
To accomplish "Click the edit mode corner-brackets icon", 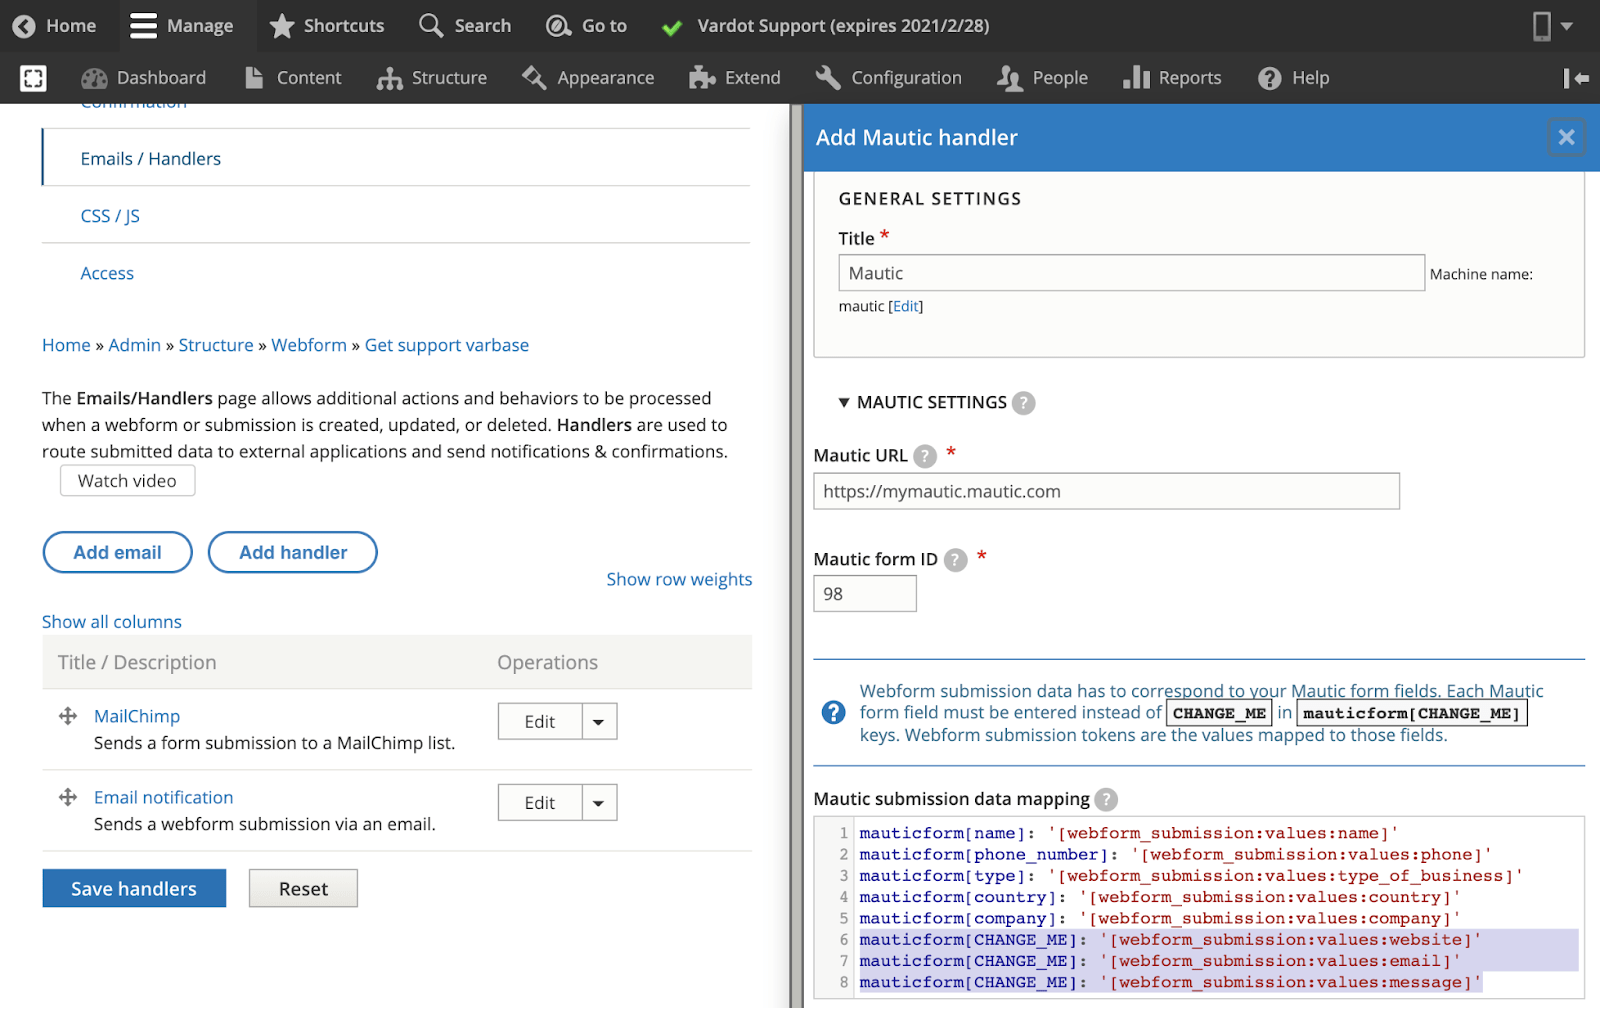I will point(33,78).
